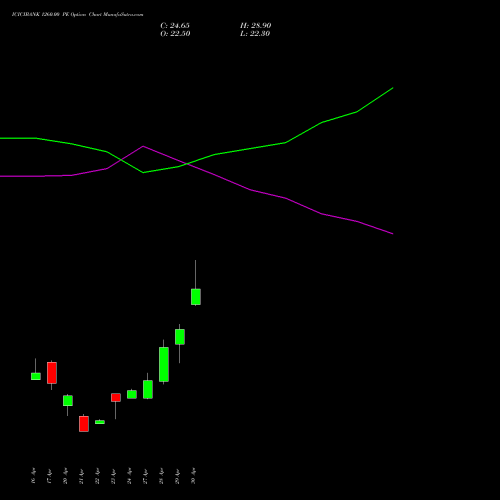Click the 22 Apr date label

coord(97,476)
